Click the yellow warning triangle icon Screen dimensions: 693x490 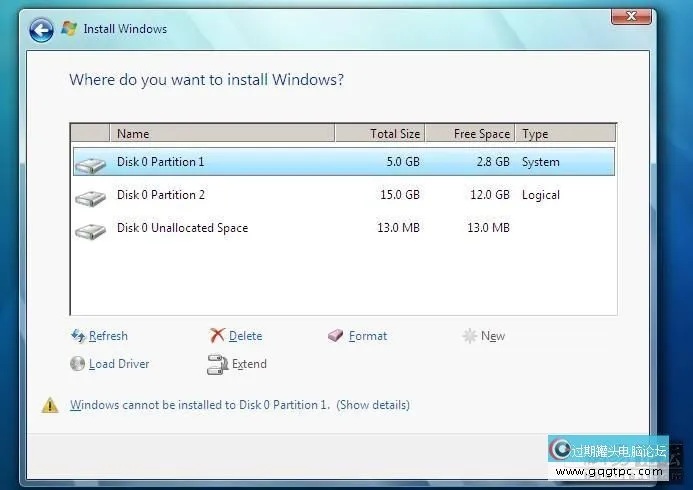pyautogui.click(x=50, y=405)
